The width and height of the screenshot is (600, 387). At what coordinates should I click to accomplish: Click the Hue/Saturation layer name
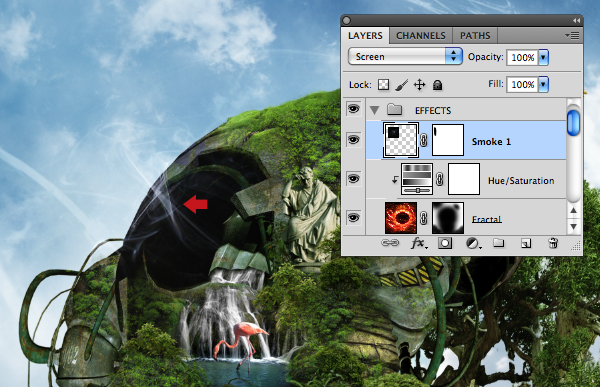(x=521, y=181)
